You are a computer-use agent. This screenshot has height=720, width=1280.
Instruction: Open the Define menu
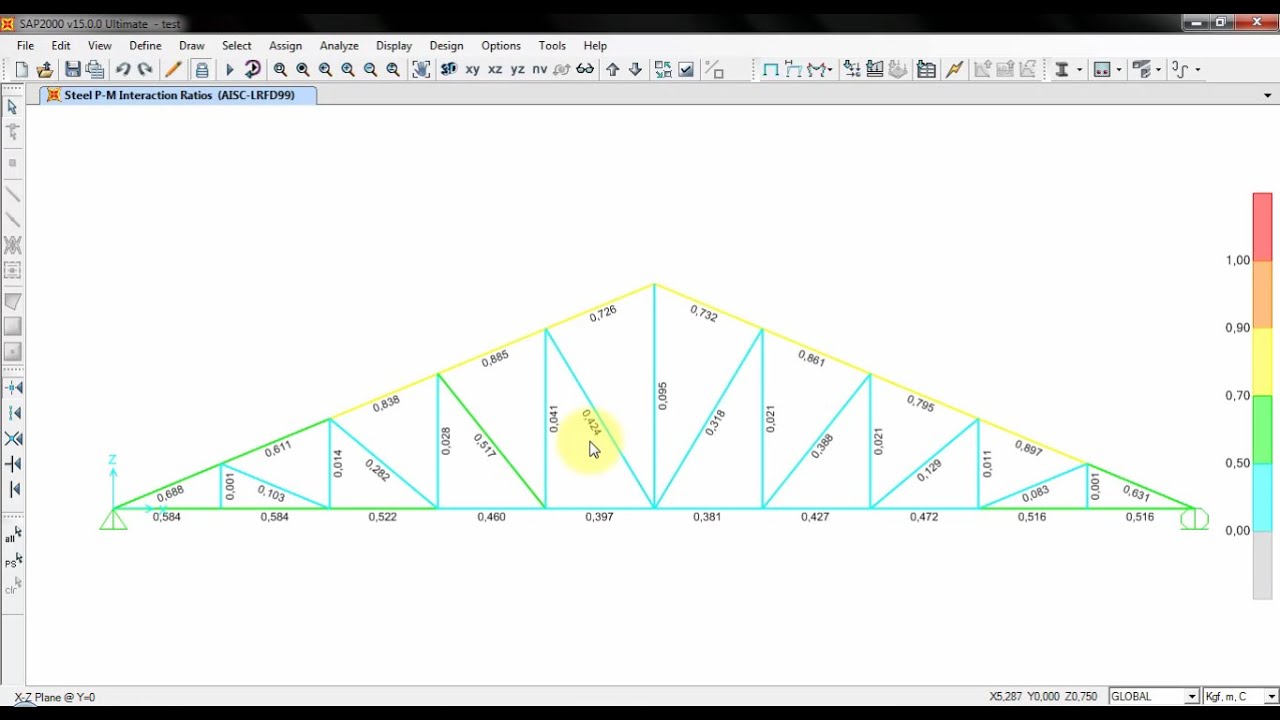click(145, 45)
